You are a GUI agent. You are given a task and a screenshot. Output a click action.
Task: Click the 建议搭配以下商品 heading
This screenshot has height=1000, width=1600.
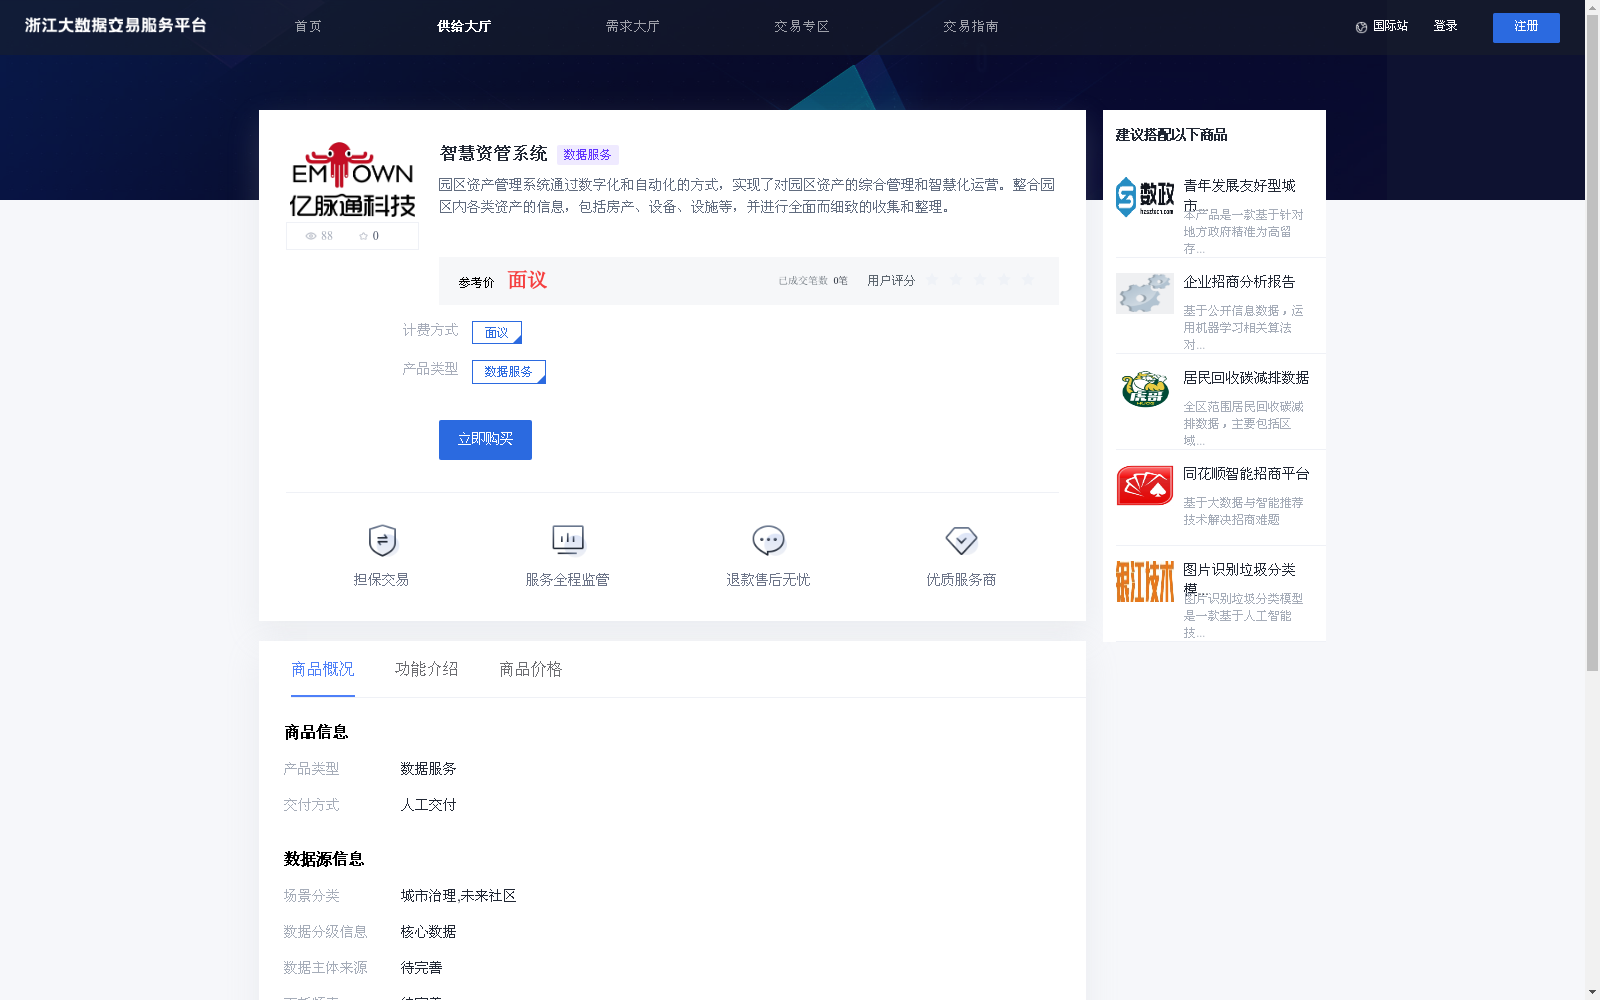[x=1171, y=135]
